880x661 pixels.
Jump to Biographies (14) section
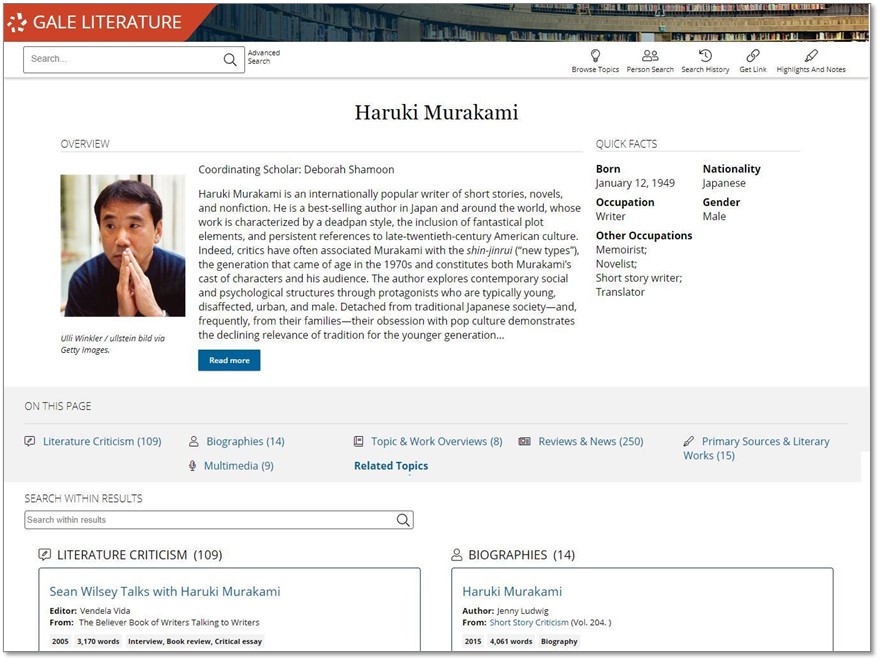click(x=245, y=442)
